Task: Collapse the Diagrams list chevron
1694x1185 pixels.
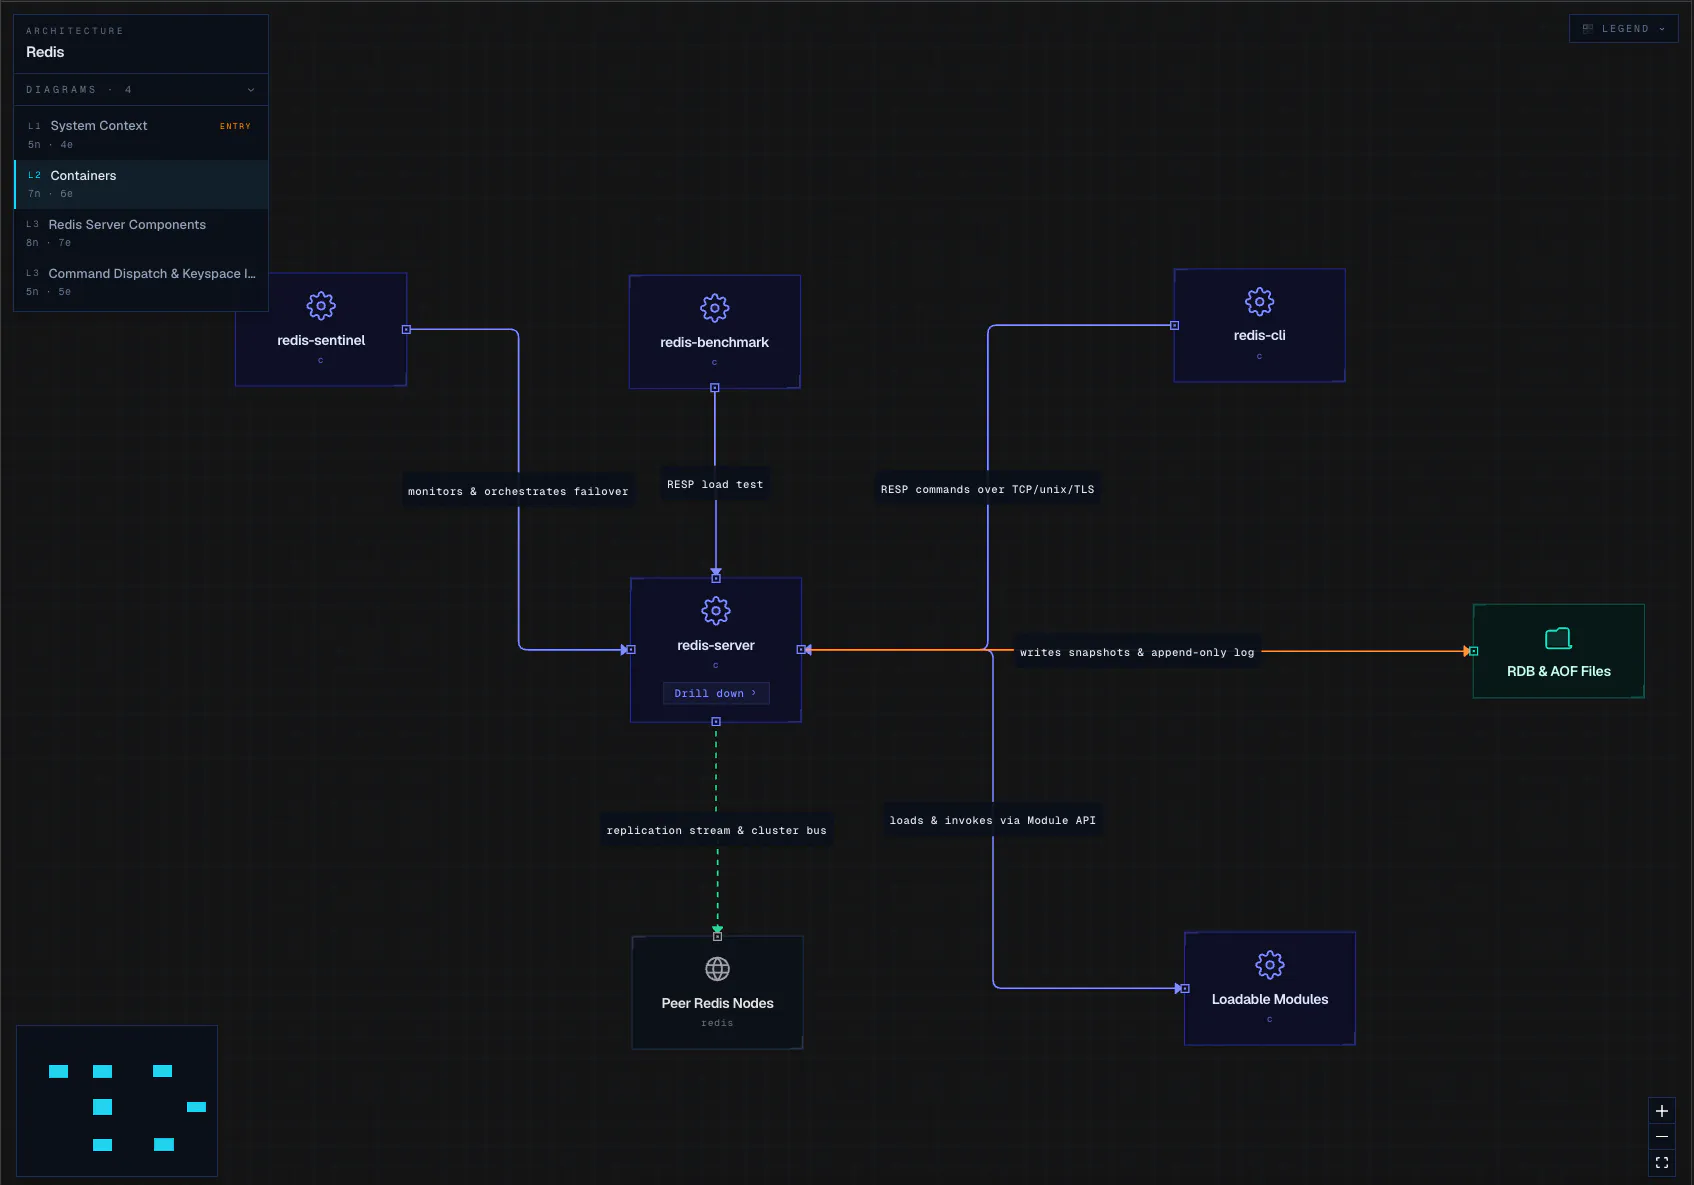Action: [251, 90]
